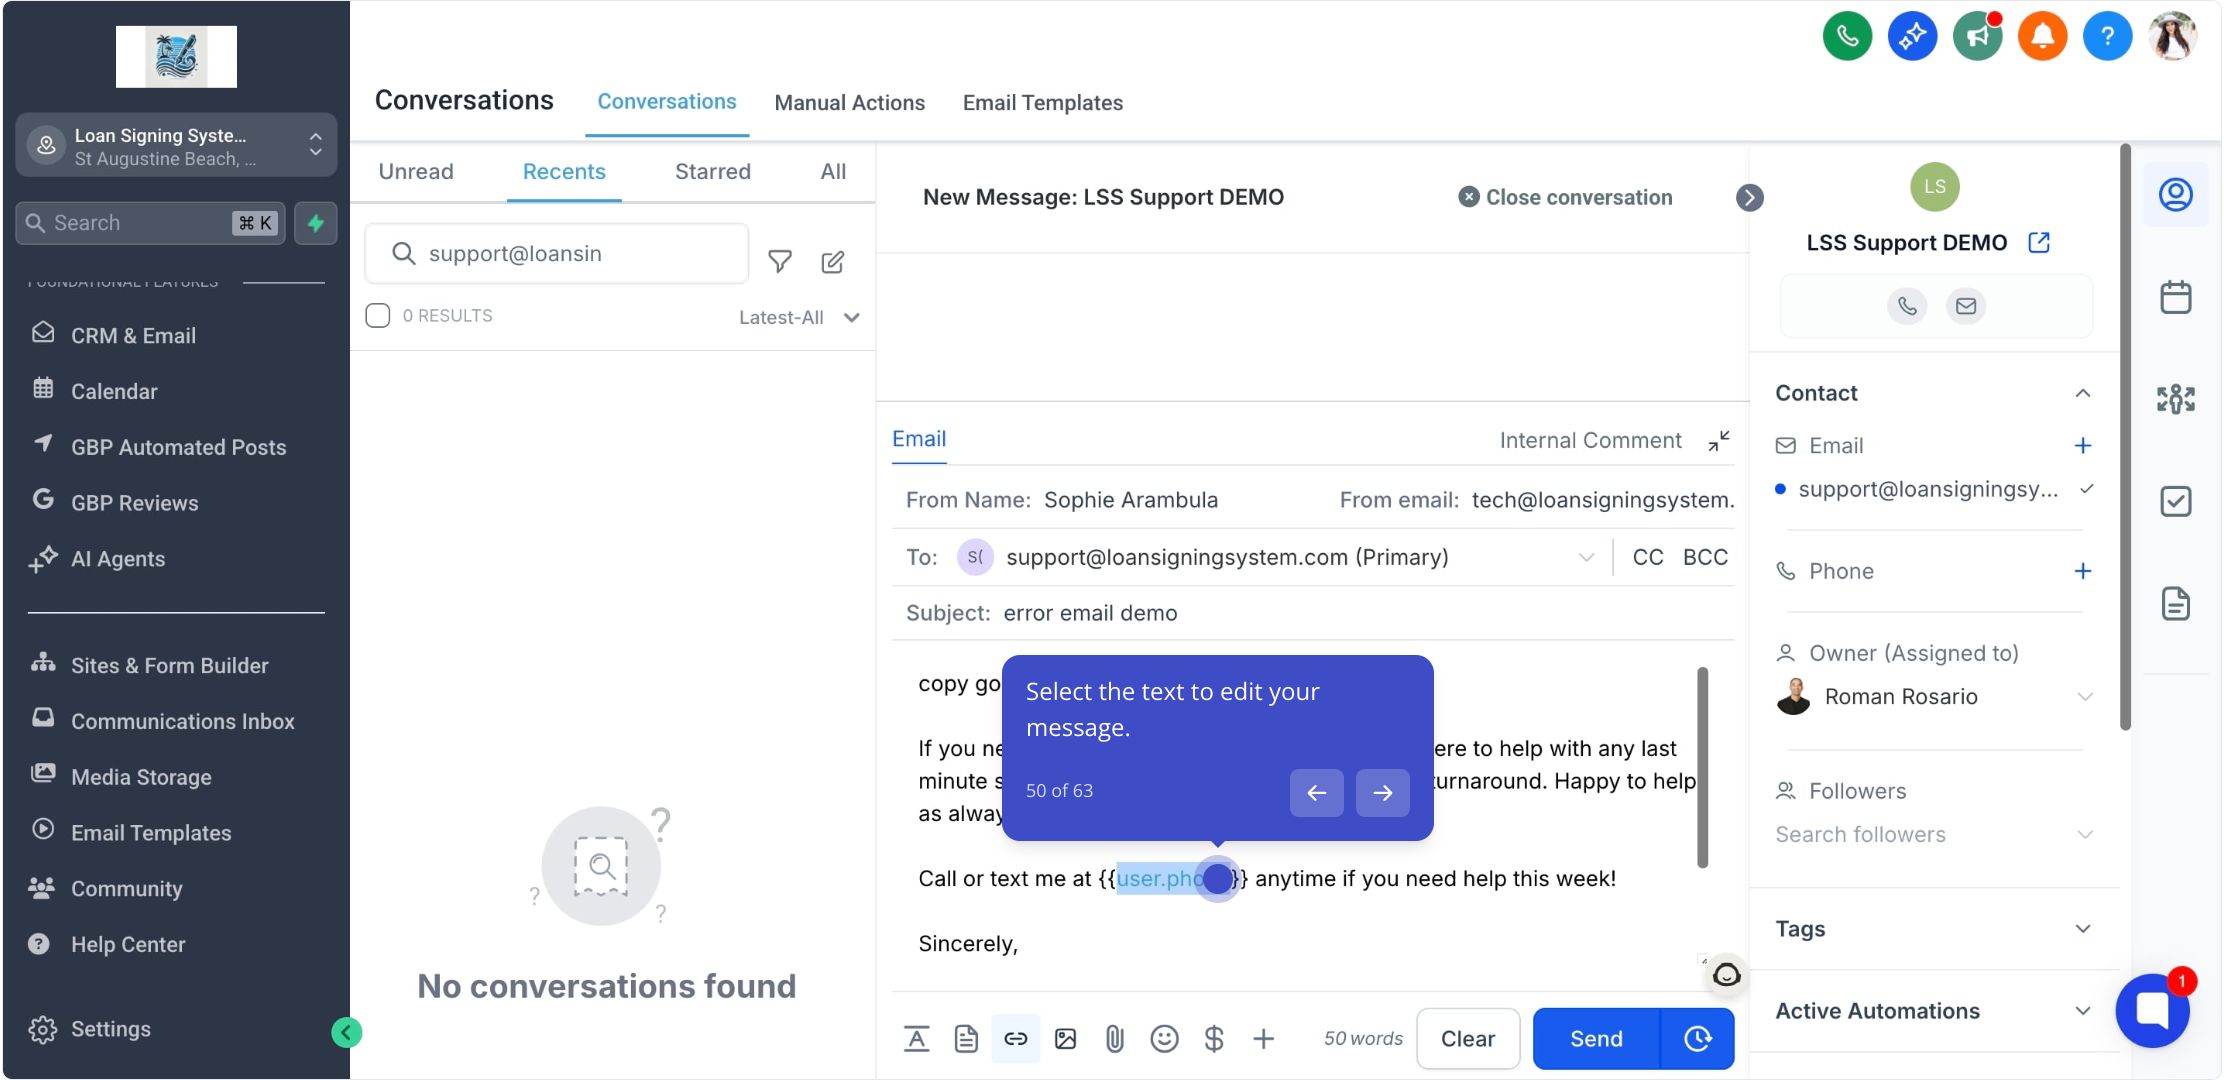Switch to the Manual Actions tab
Viewport: 2224px width, 1080px height.
(849, 103)
